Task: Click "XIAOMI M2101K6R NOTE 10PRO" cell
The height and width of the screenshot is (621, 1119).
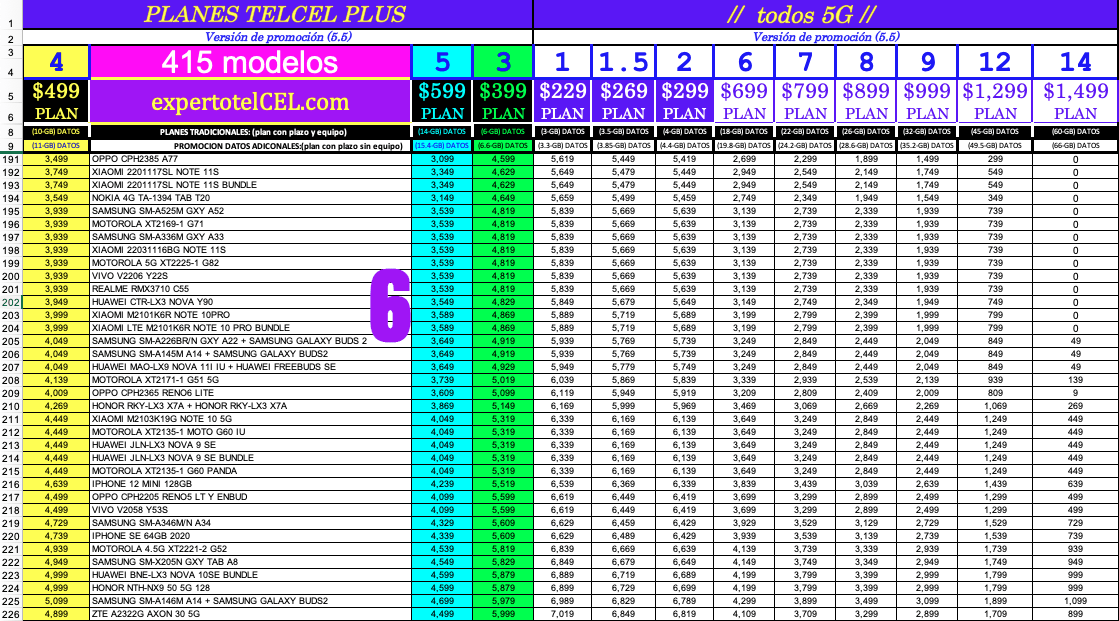Action: 250,315
